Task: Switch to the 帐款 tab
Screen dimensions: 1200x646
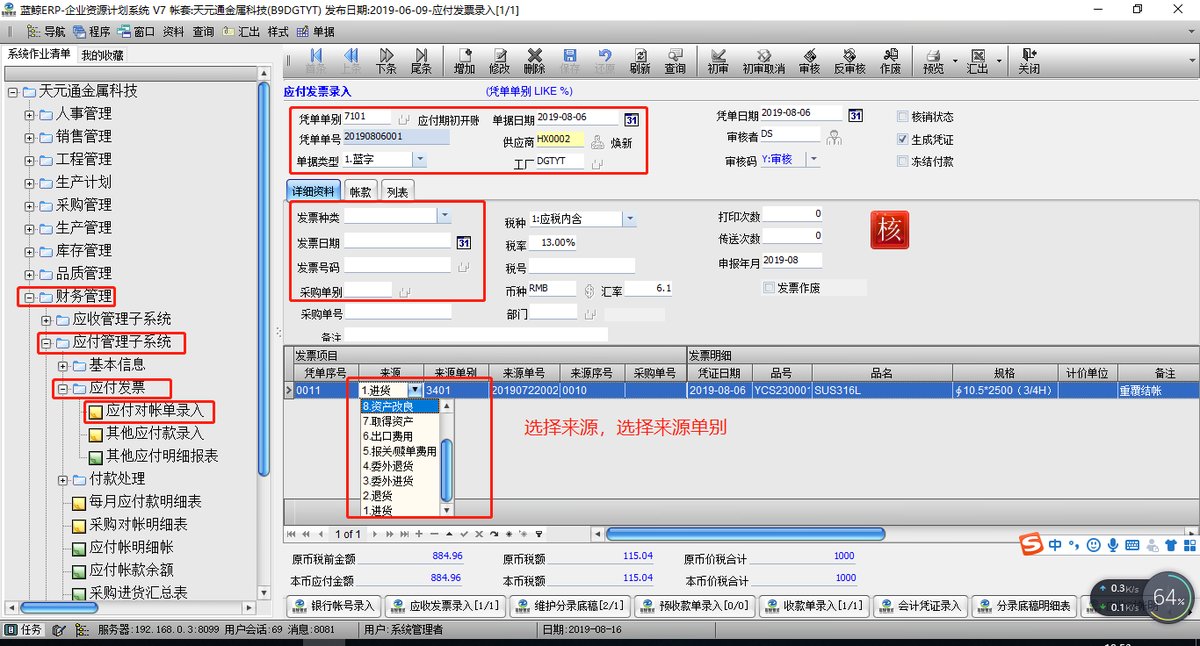Action: click(x=361, y=192)
